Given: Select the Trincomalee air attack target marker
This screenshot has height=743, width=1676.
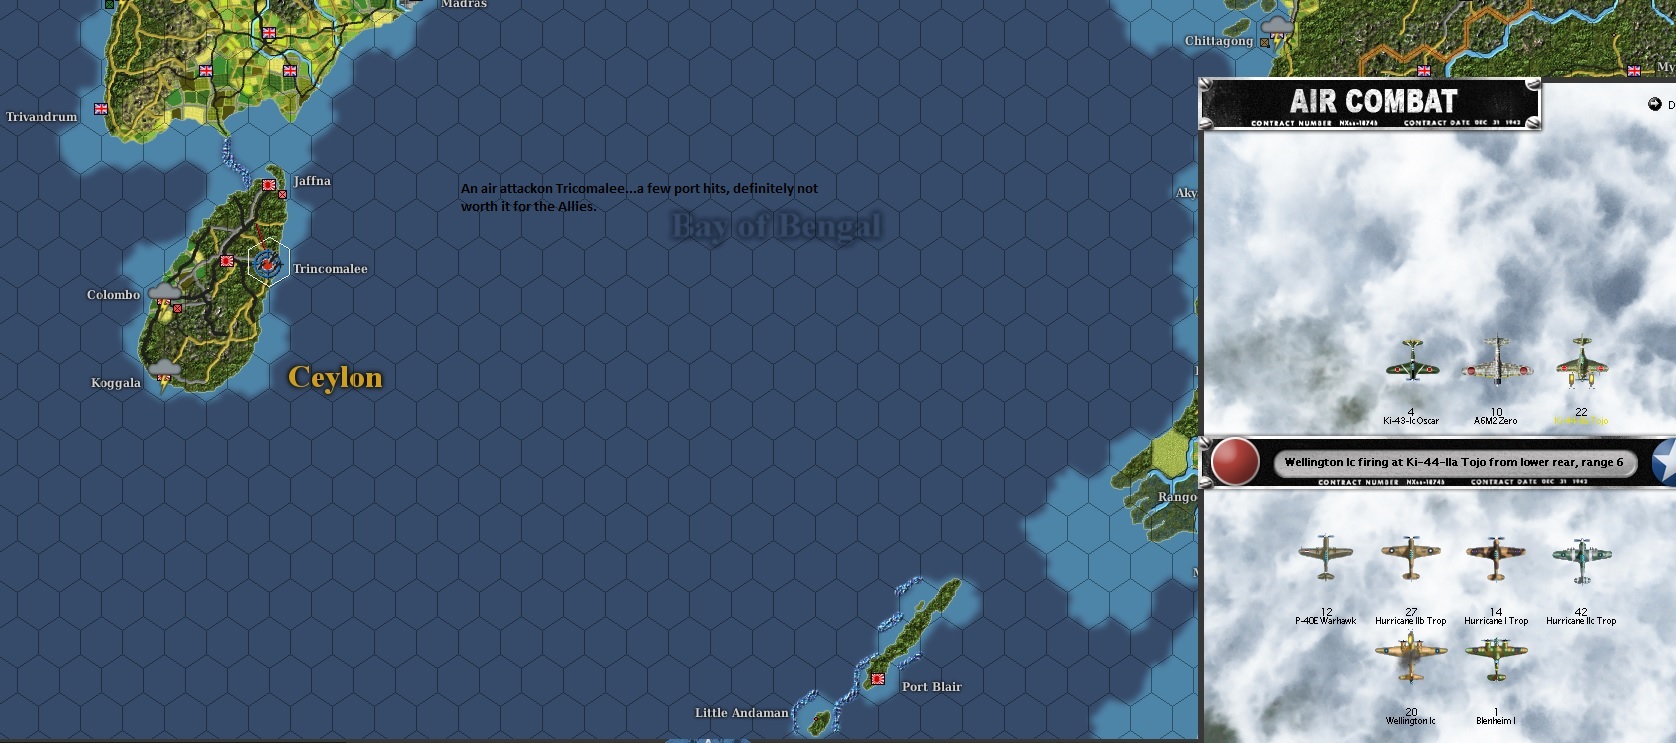Looking at the screenshot, I should pos(268,264).
